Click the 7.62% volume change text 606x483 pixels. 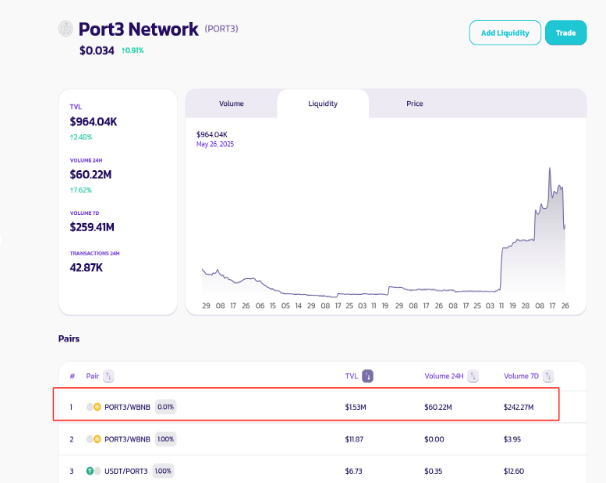tap(81, 190)
